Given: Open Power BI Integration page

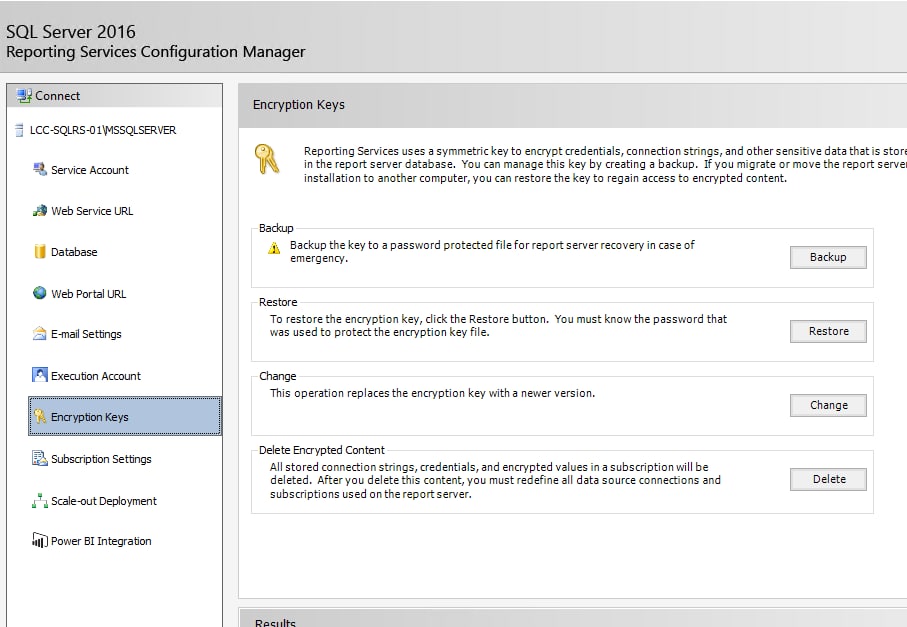Looking at the screenshot, I should pos(101,541).
